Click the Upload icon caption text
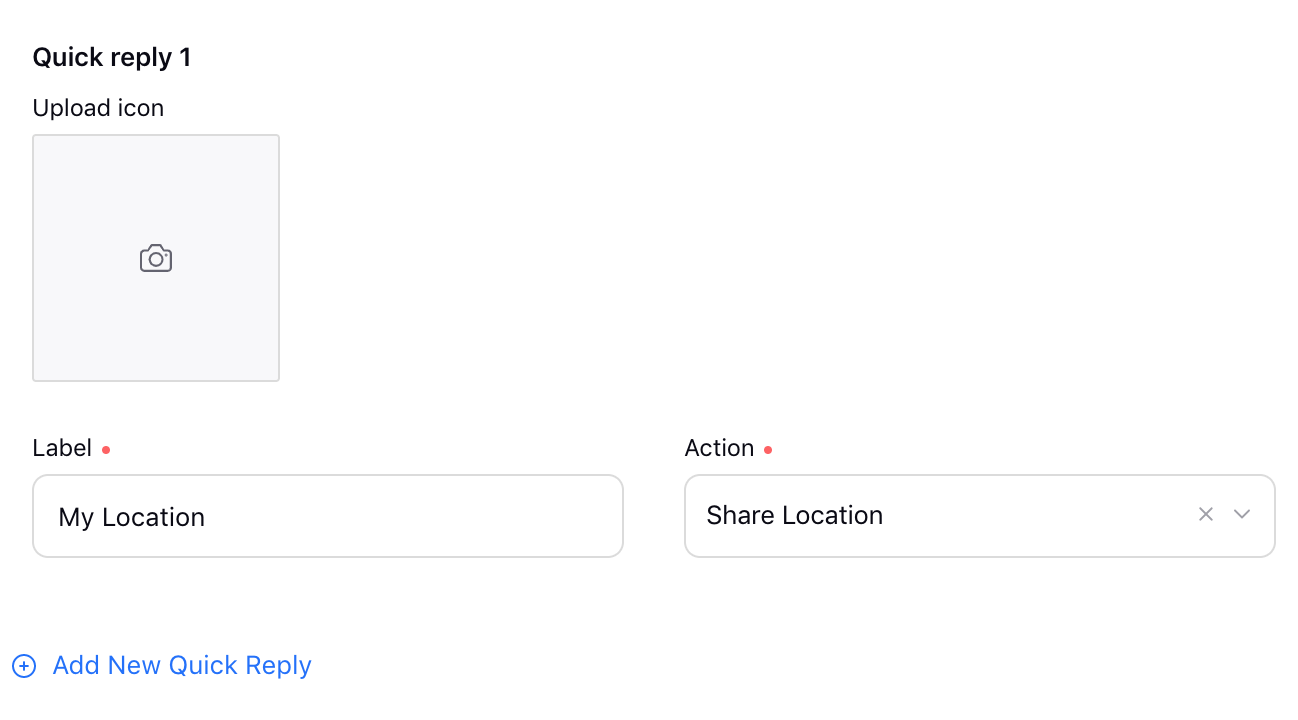The width and height of the screenshot is (1298, 720). [x=98, y=108]
